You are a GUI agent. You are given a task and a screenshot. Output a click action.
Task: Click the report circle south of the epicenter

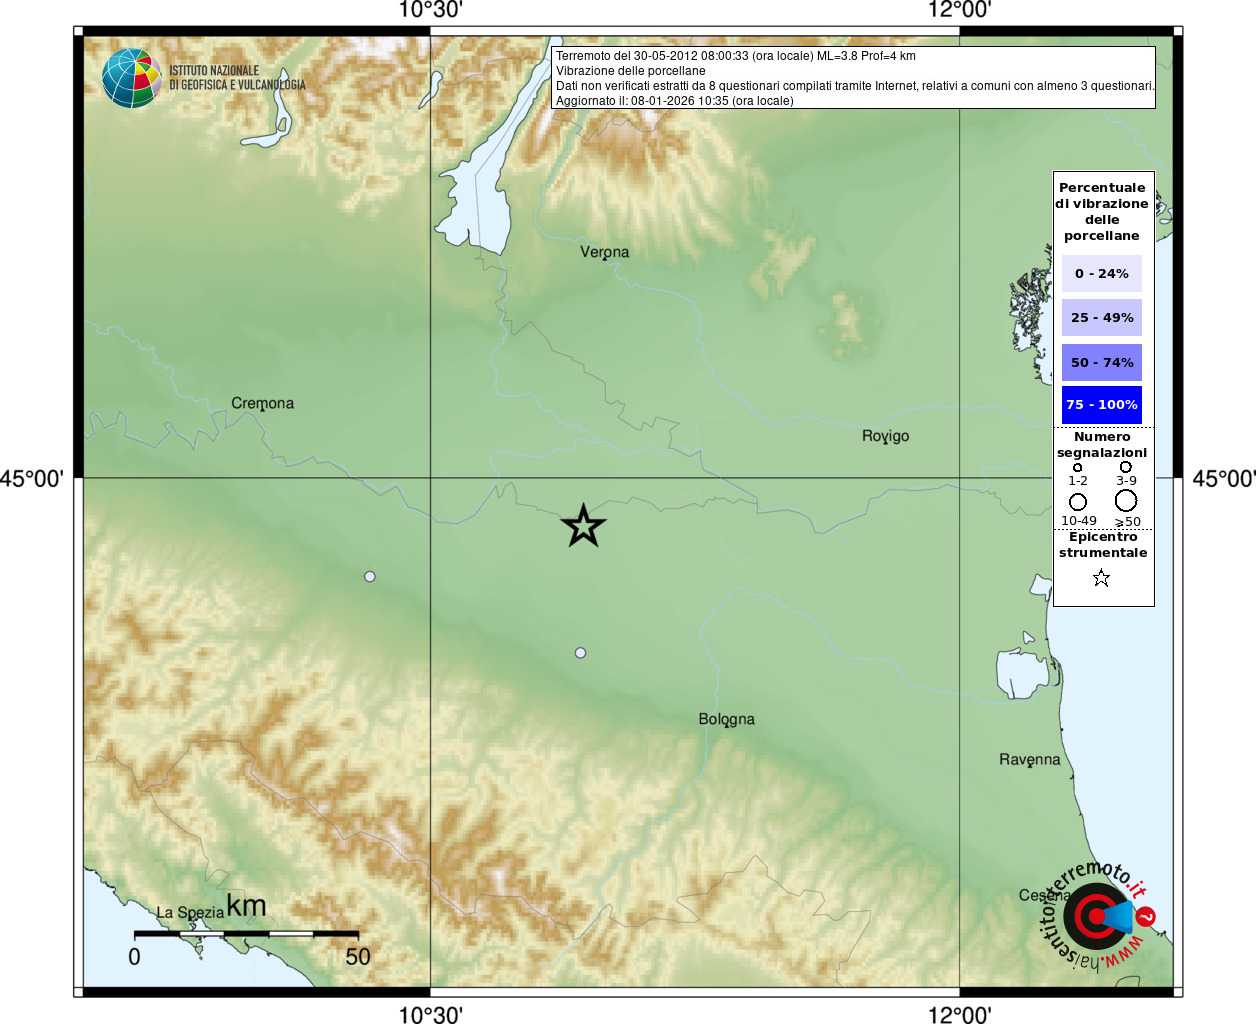(x=580, y=652)
